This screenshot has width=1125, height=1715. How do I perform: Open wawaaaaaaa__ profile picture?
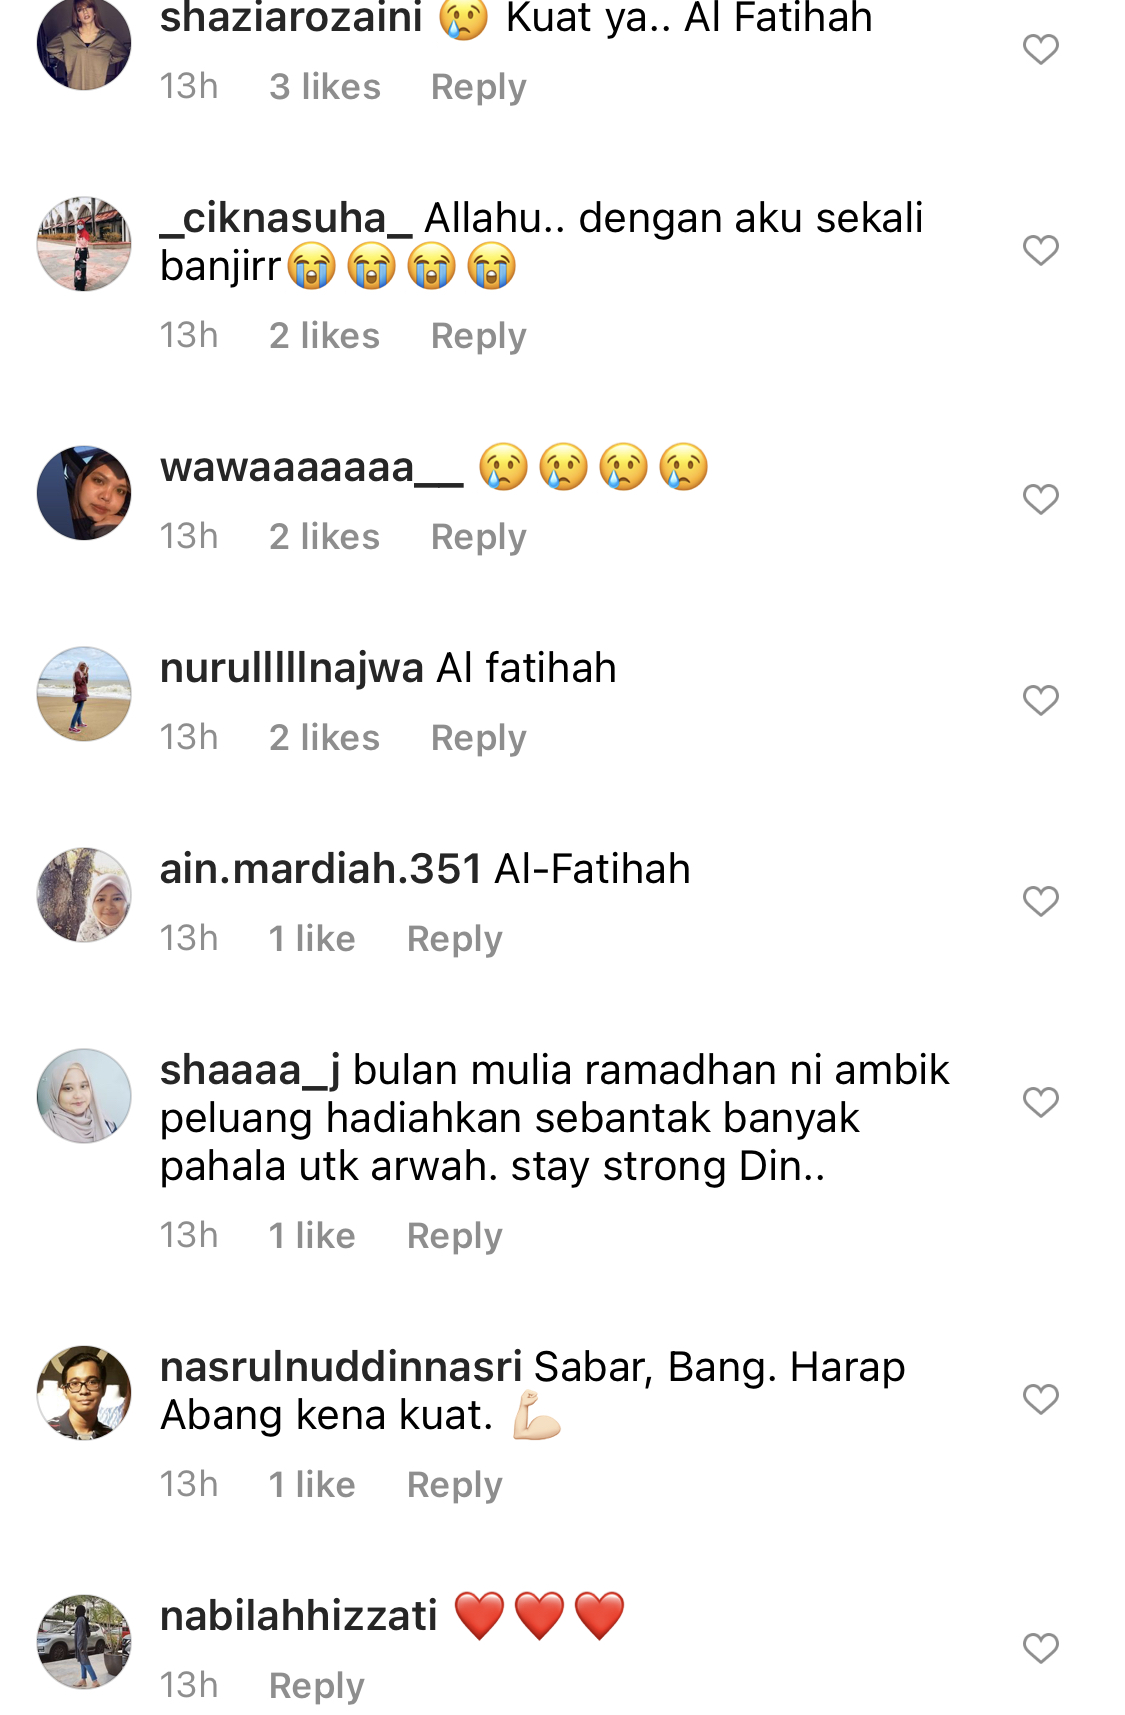tap(84, 493)
